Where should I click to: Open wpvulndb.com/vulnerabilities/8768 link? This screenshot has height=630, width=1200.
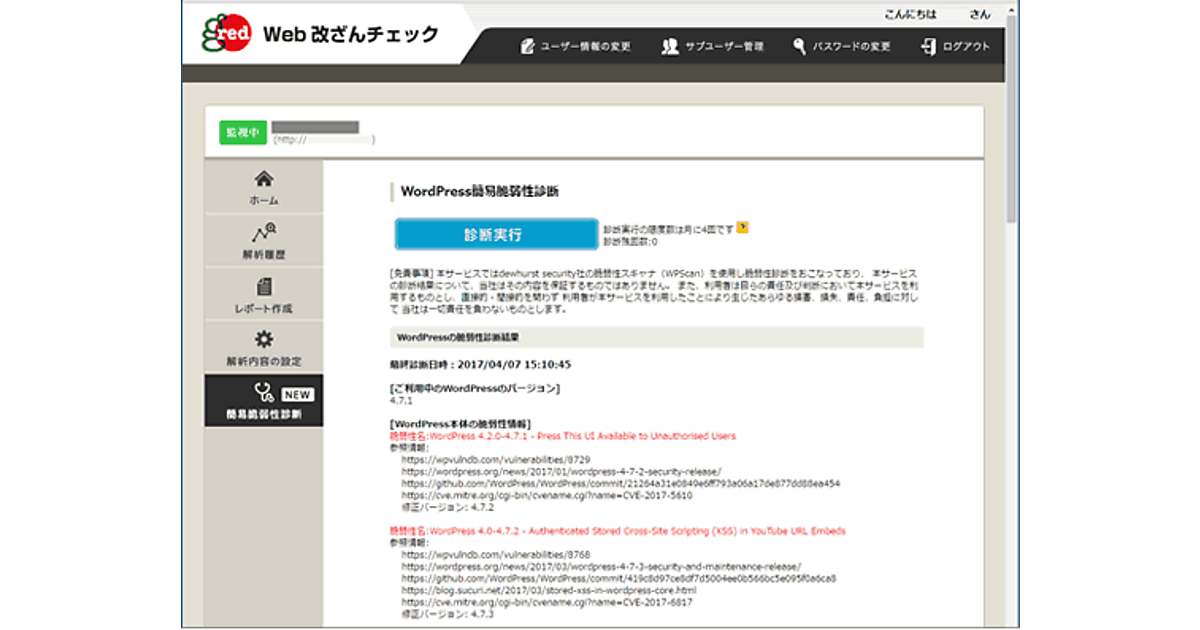tap(496, 554)
